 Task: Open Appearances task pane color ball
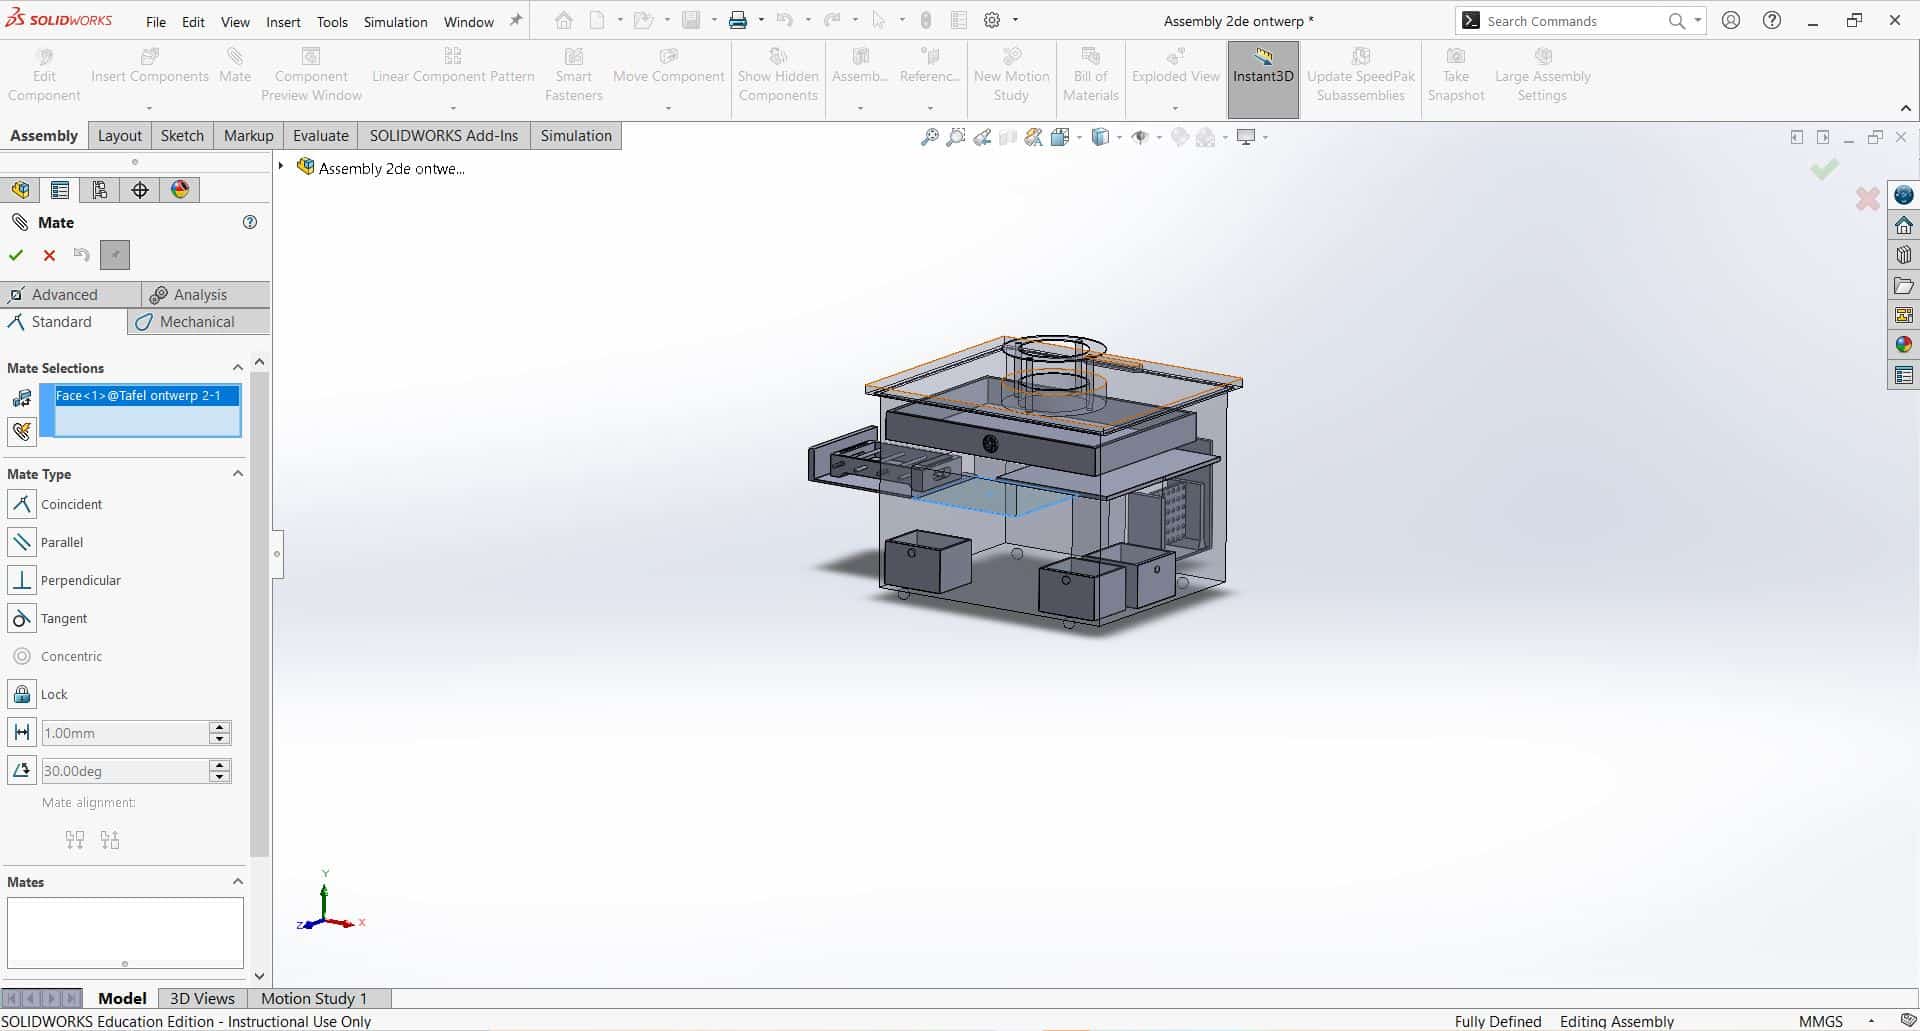[x=1903, y=345]
